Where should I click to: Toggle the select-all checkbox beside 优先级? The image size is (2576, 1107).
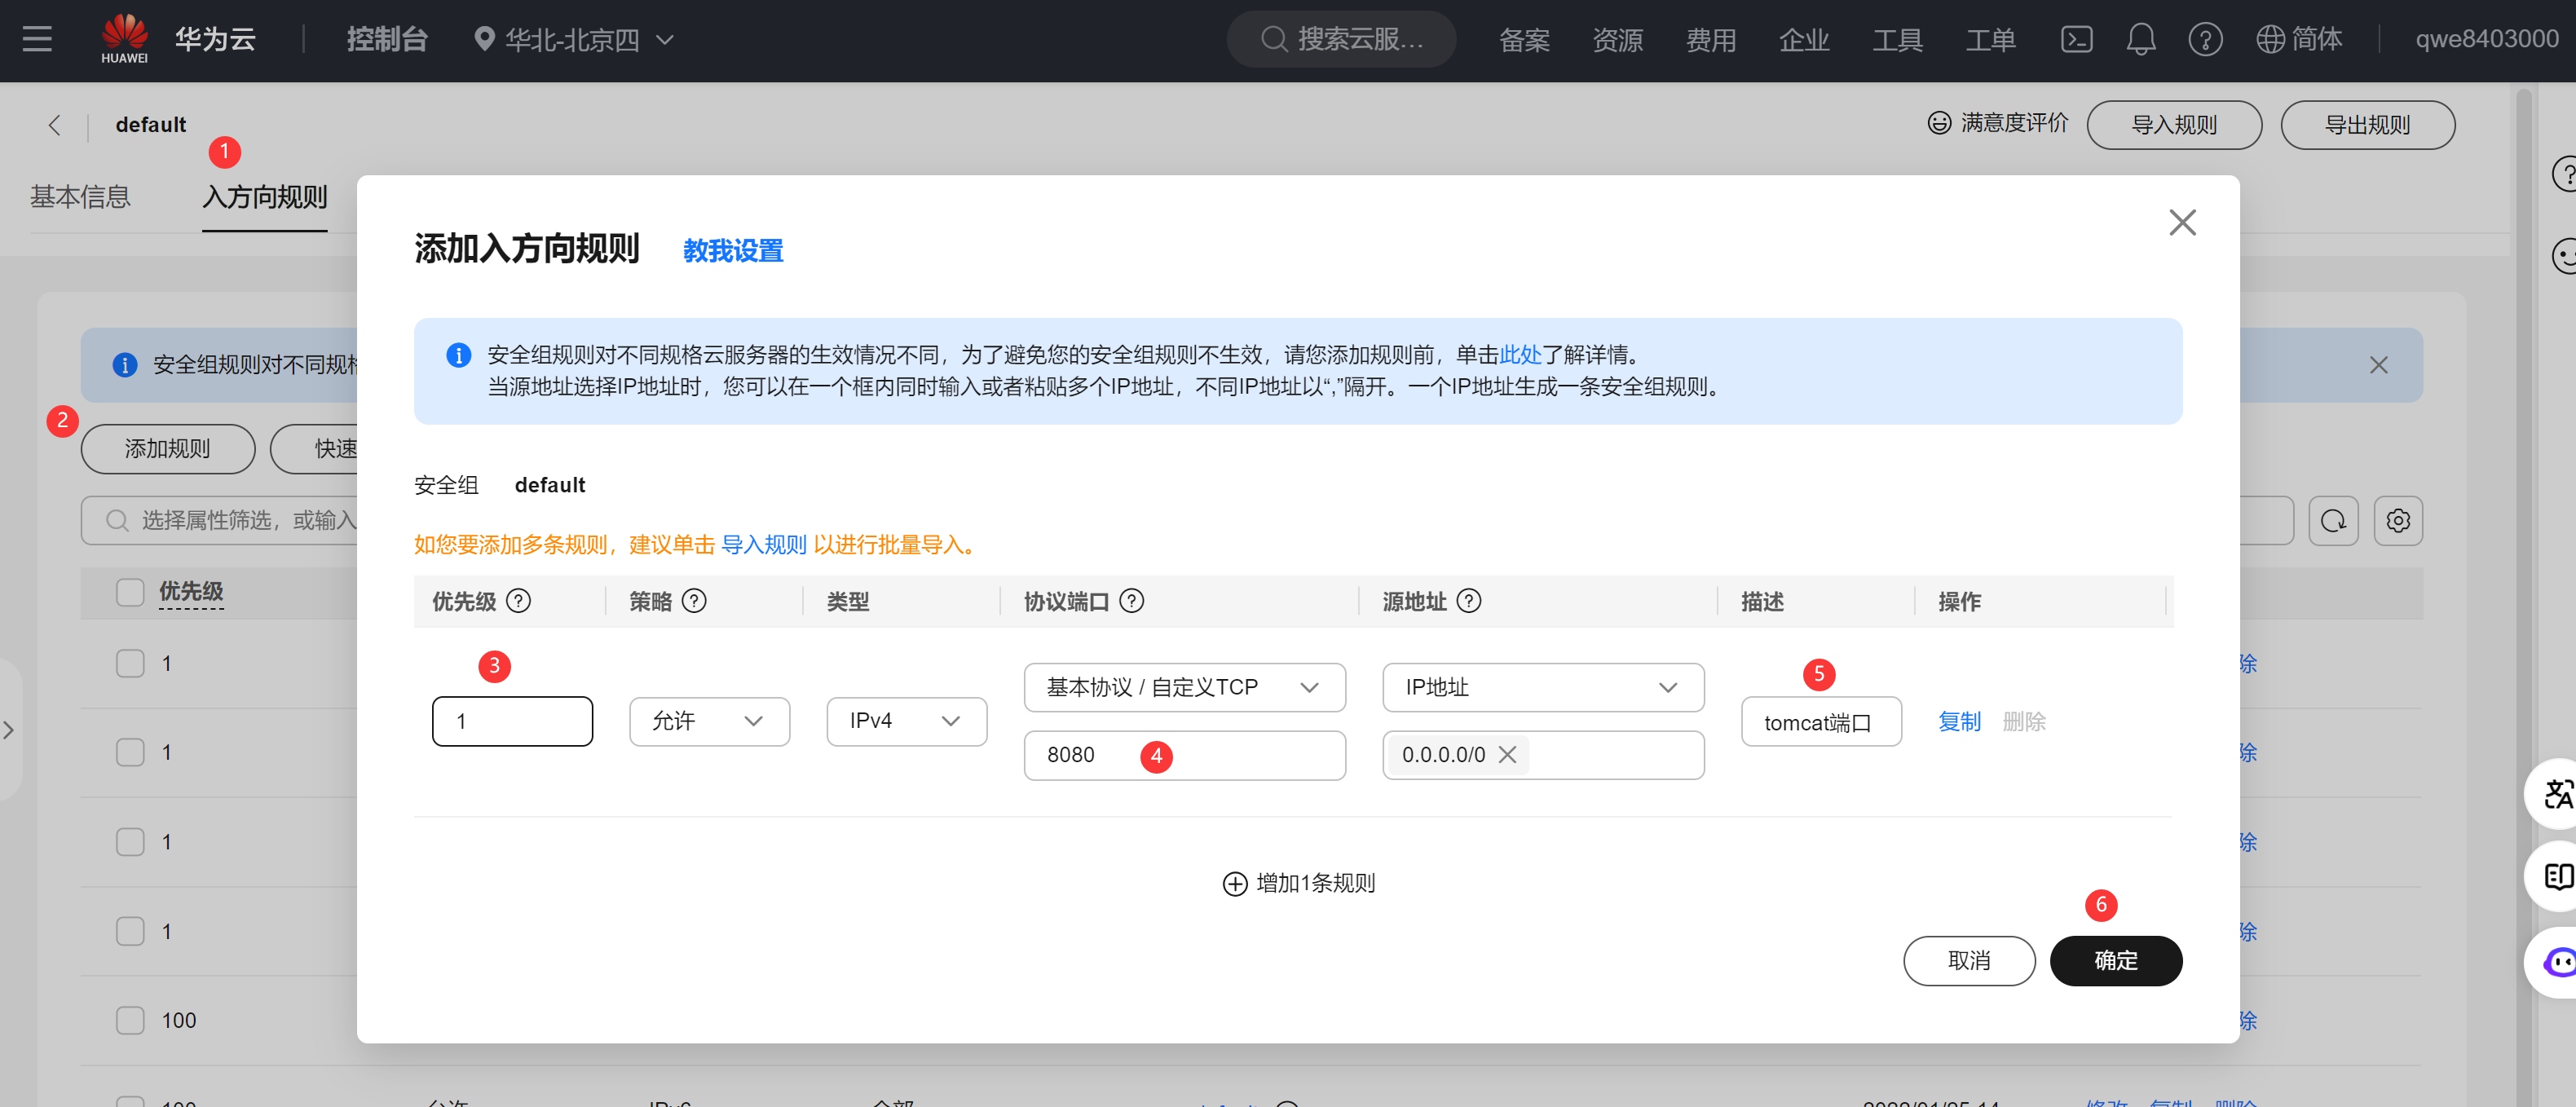[130, 592]
